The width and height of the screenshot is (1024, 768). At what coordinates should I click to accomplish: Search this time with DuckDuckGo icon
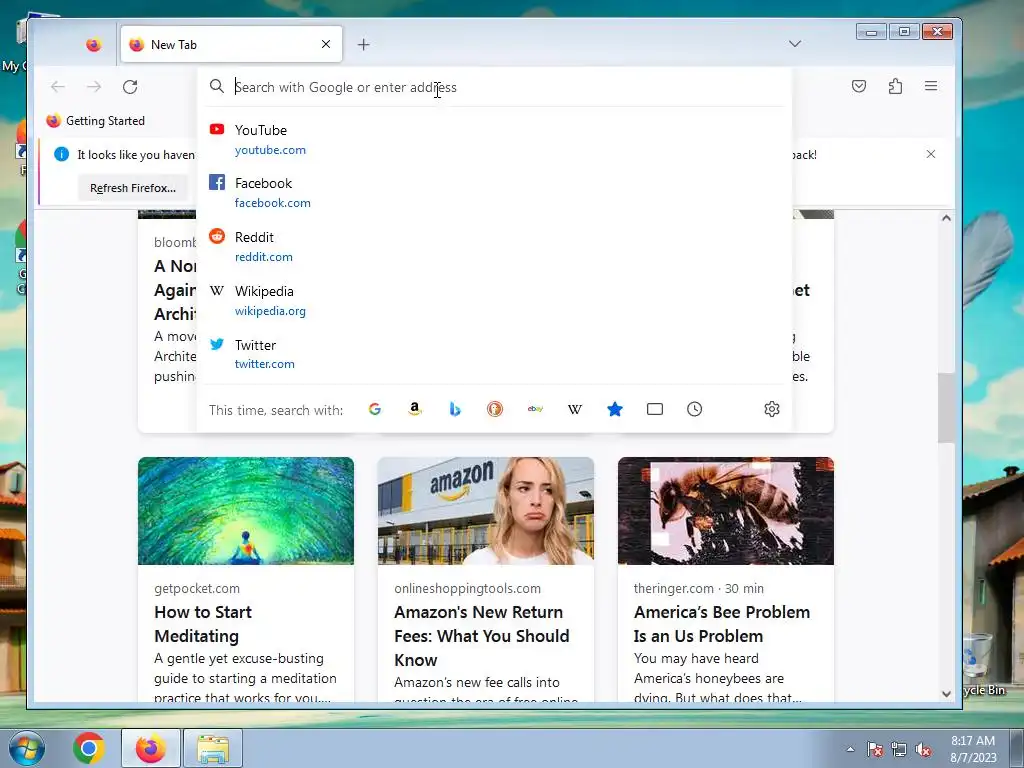[x=495, y=409]
